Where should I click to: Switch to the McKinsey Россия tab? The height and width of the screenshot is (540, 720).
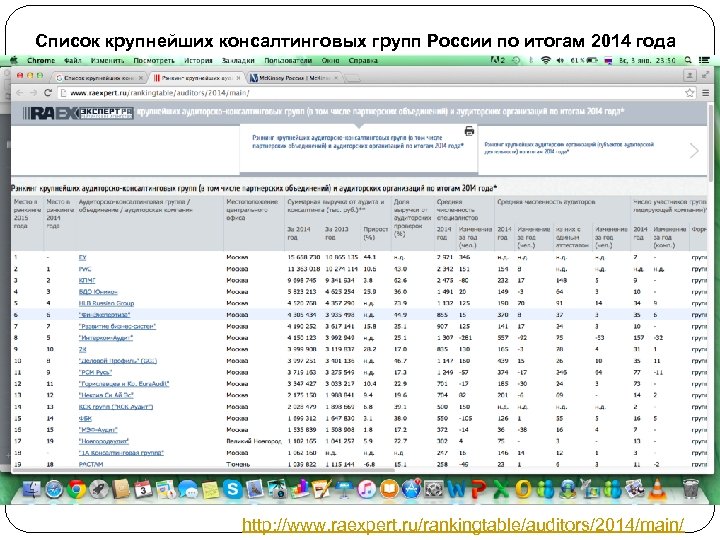click(293, 78)
